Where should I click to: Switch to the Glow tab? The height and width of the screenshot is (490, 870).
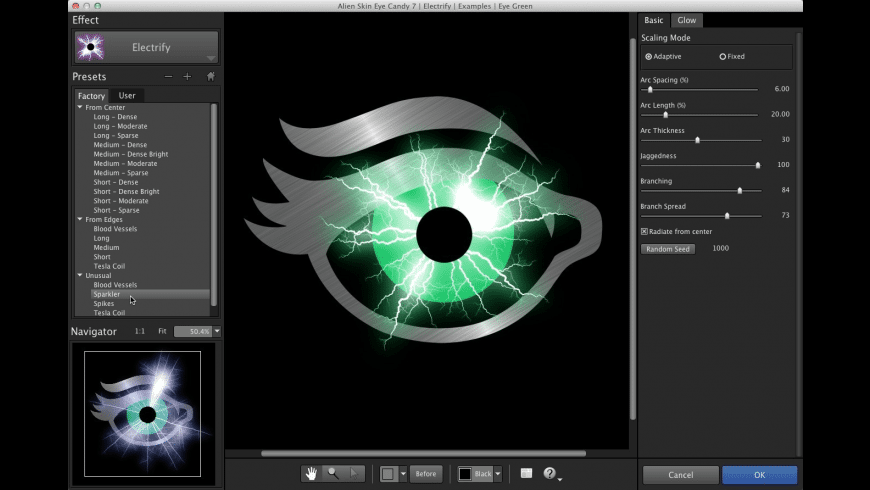tap(686, 20)
